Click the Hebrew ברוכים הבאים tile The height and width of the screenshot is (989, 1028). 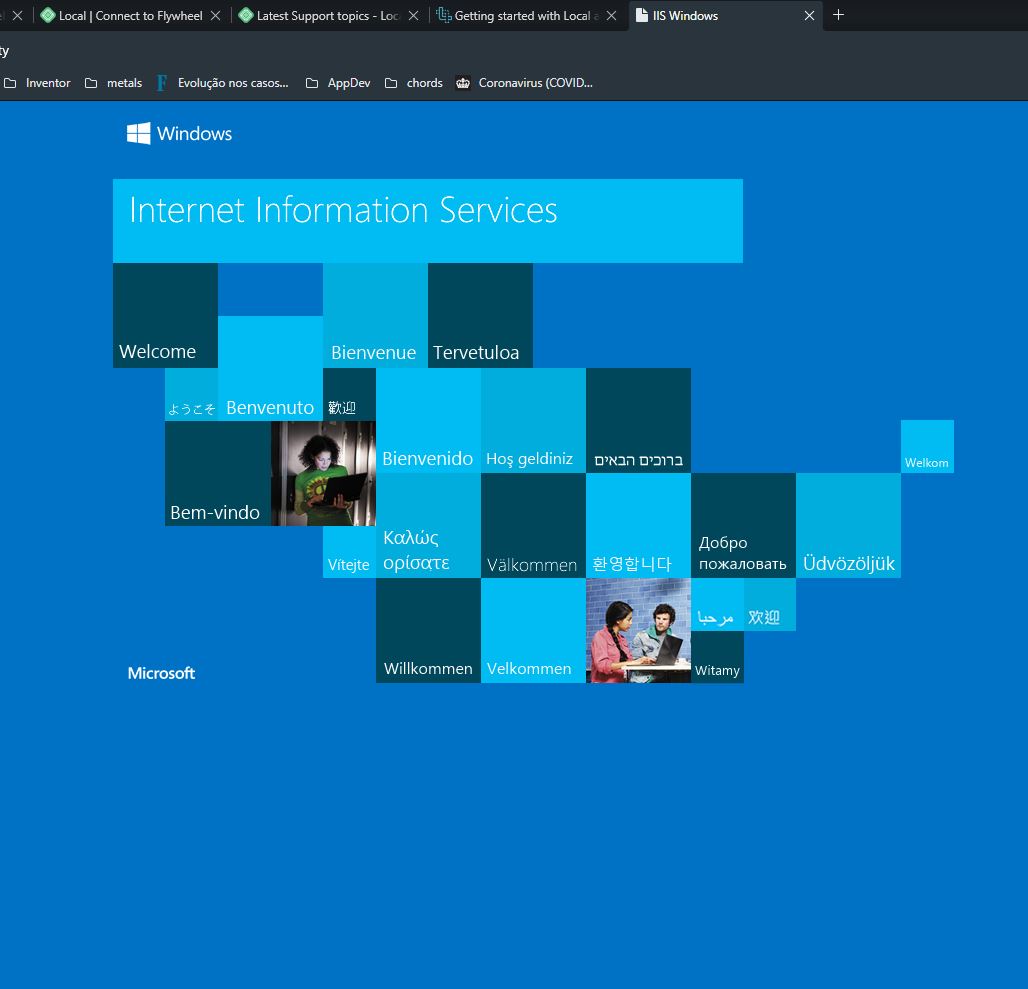[639, 421]
